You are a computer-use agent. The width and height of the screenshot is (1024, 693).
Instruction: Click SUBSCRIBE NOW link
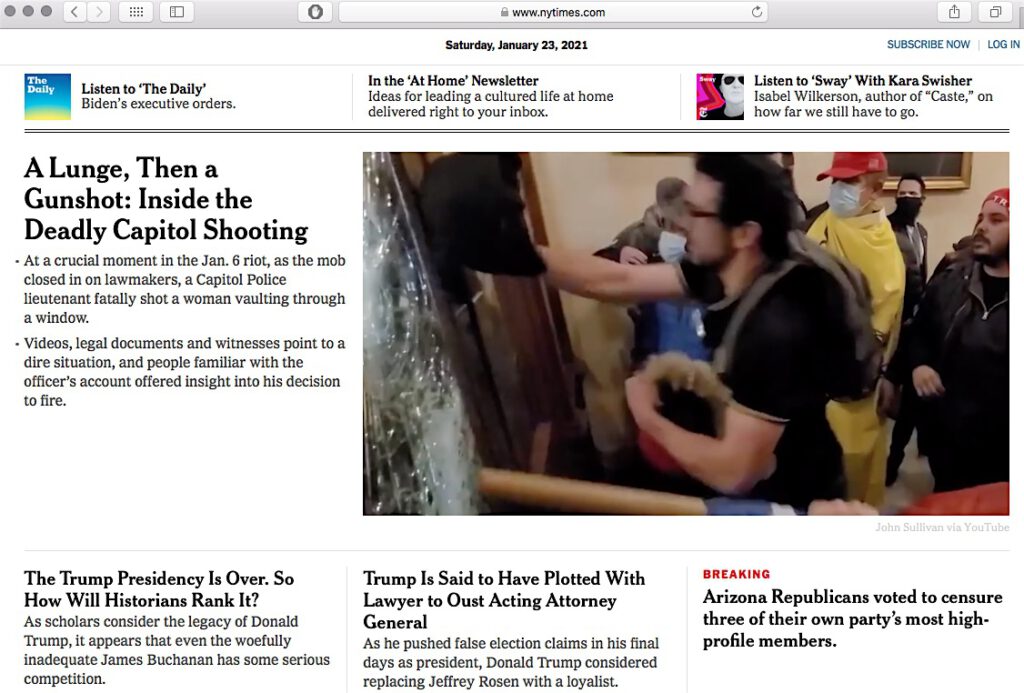(x=928, y=44)
